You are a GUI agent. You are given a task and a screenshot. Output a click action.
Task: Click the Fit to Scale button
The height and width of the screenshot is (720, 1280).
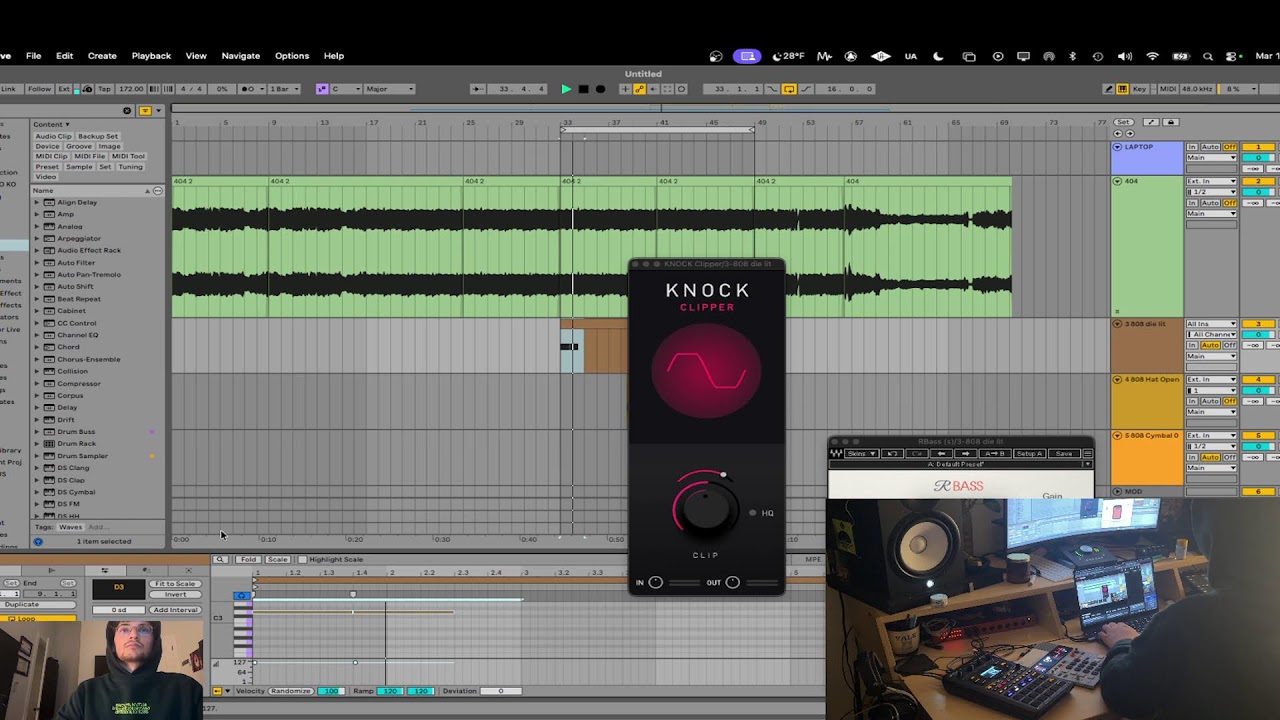coord(175,584)
